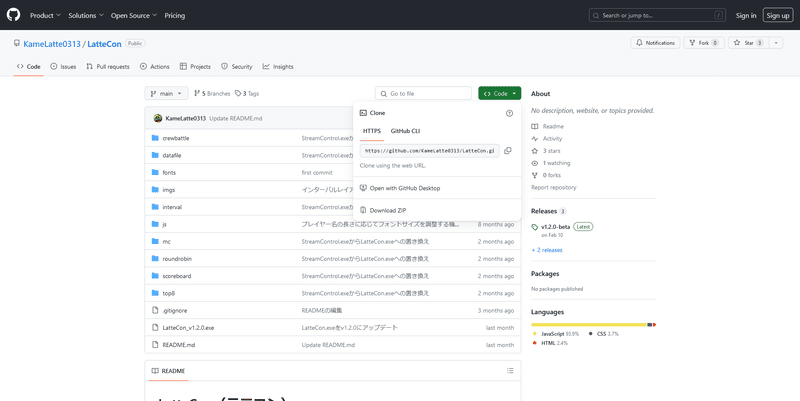Click the Sign in link
This screenshot has height=401, width=800.
[746, 15]
